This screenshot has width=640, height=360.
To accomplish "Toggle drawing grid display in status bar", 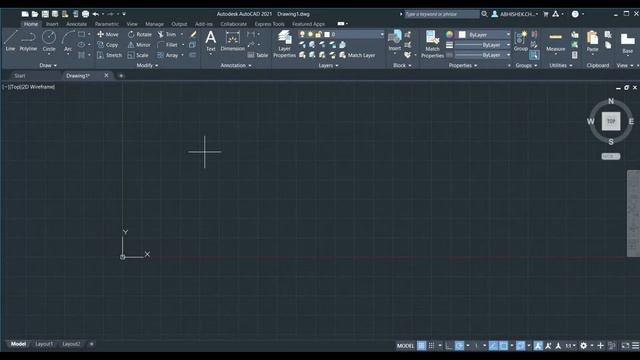I will pos(421,346).
